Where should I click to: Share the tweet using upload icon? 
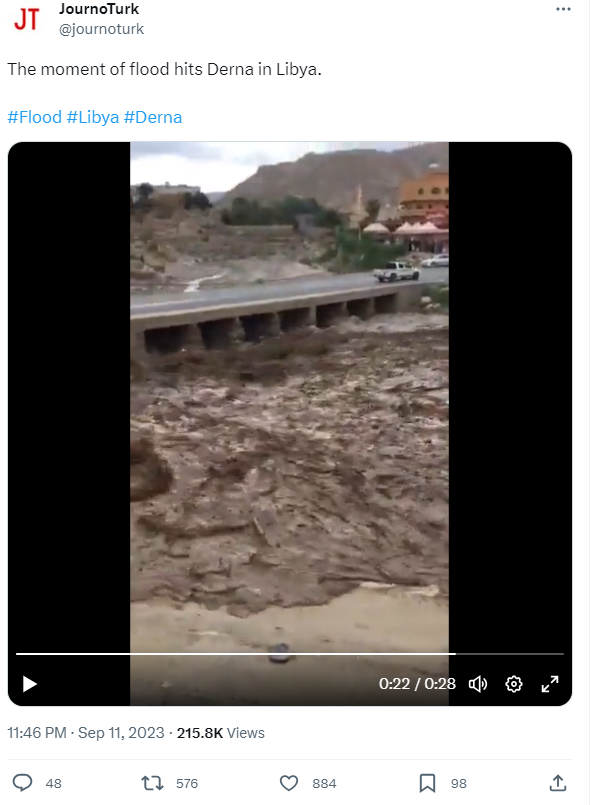coord(558,783)
